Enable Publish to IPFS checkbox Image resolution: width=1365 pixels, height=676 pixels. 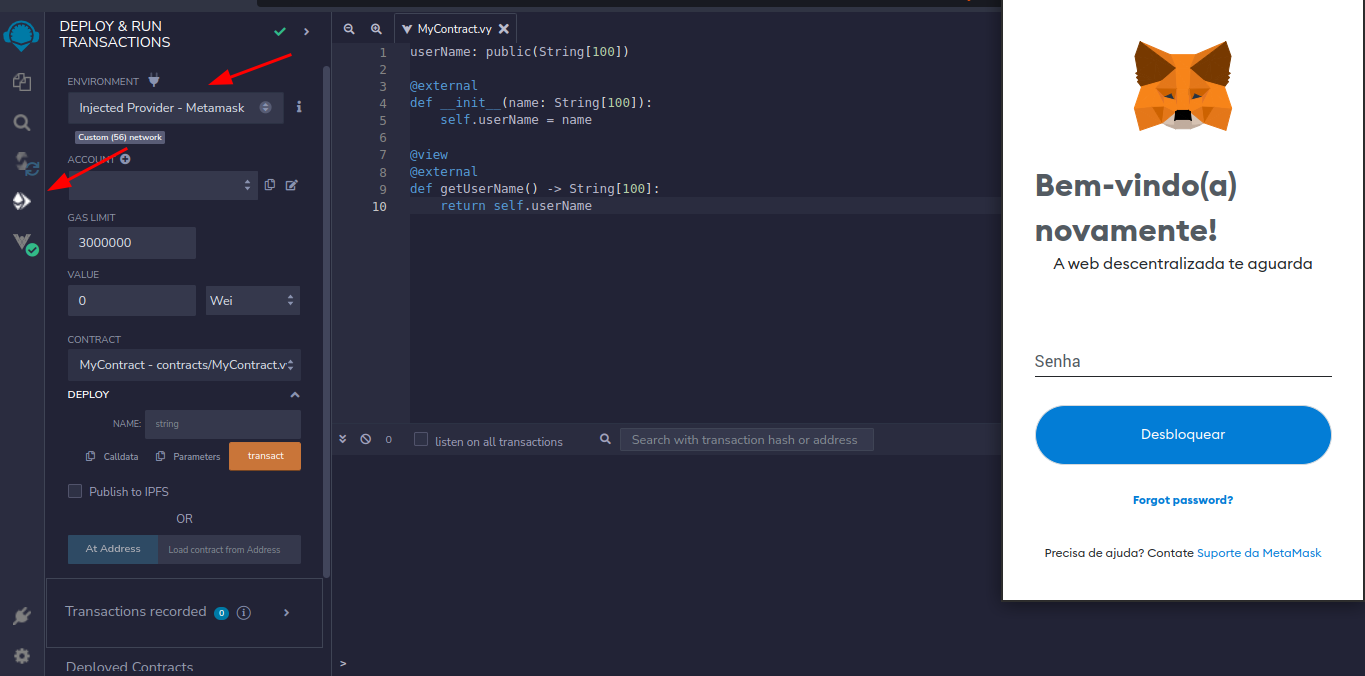pyautogui.click(x=75, y=491)
